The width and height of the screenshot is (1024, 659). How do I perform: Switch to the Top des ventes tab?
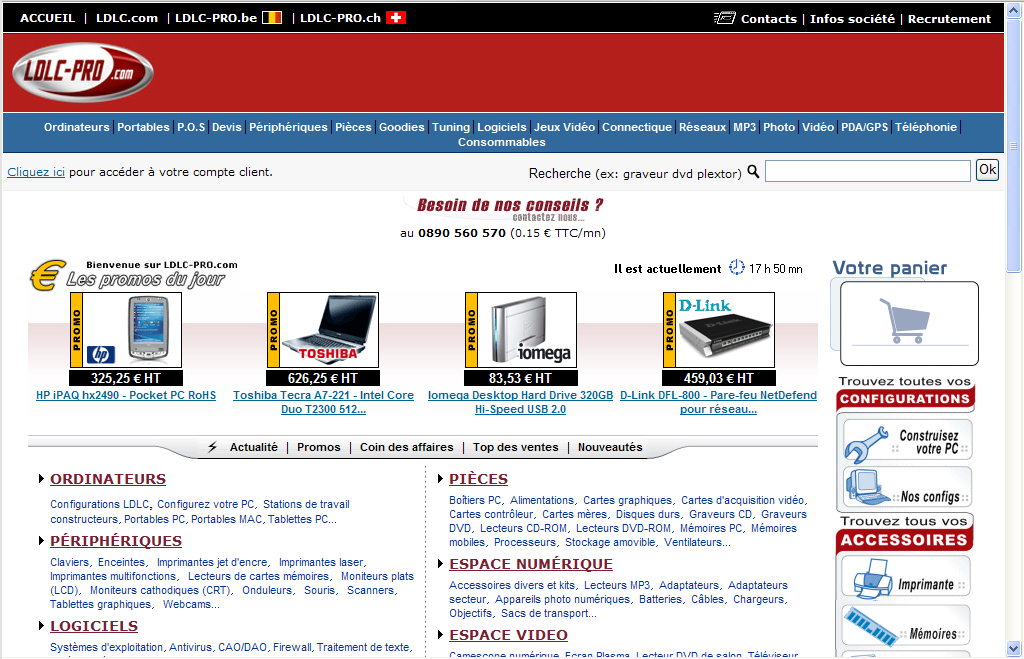[x=515, y=447]
